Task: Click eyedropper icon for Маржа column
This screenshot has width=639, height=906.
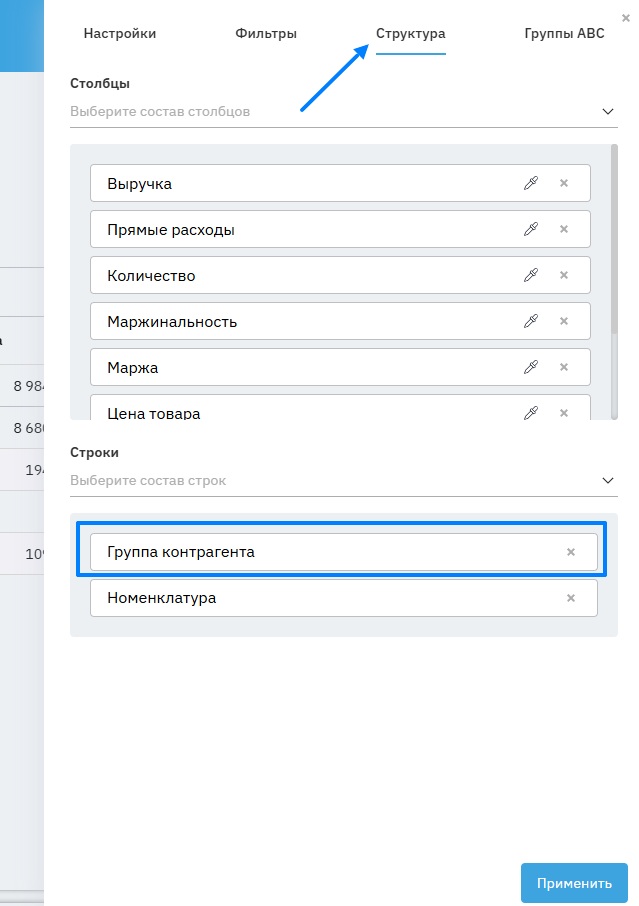Action: tap(531, 367)
